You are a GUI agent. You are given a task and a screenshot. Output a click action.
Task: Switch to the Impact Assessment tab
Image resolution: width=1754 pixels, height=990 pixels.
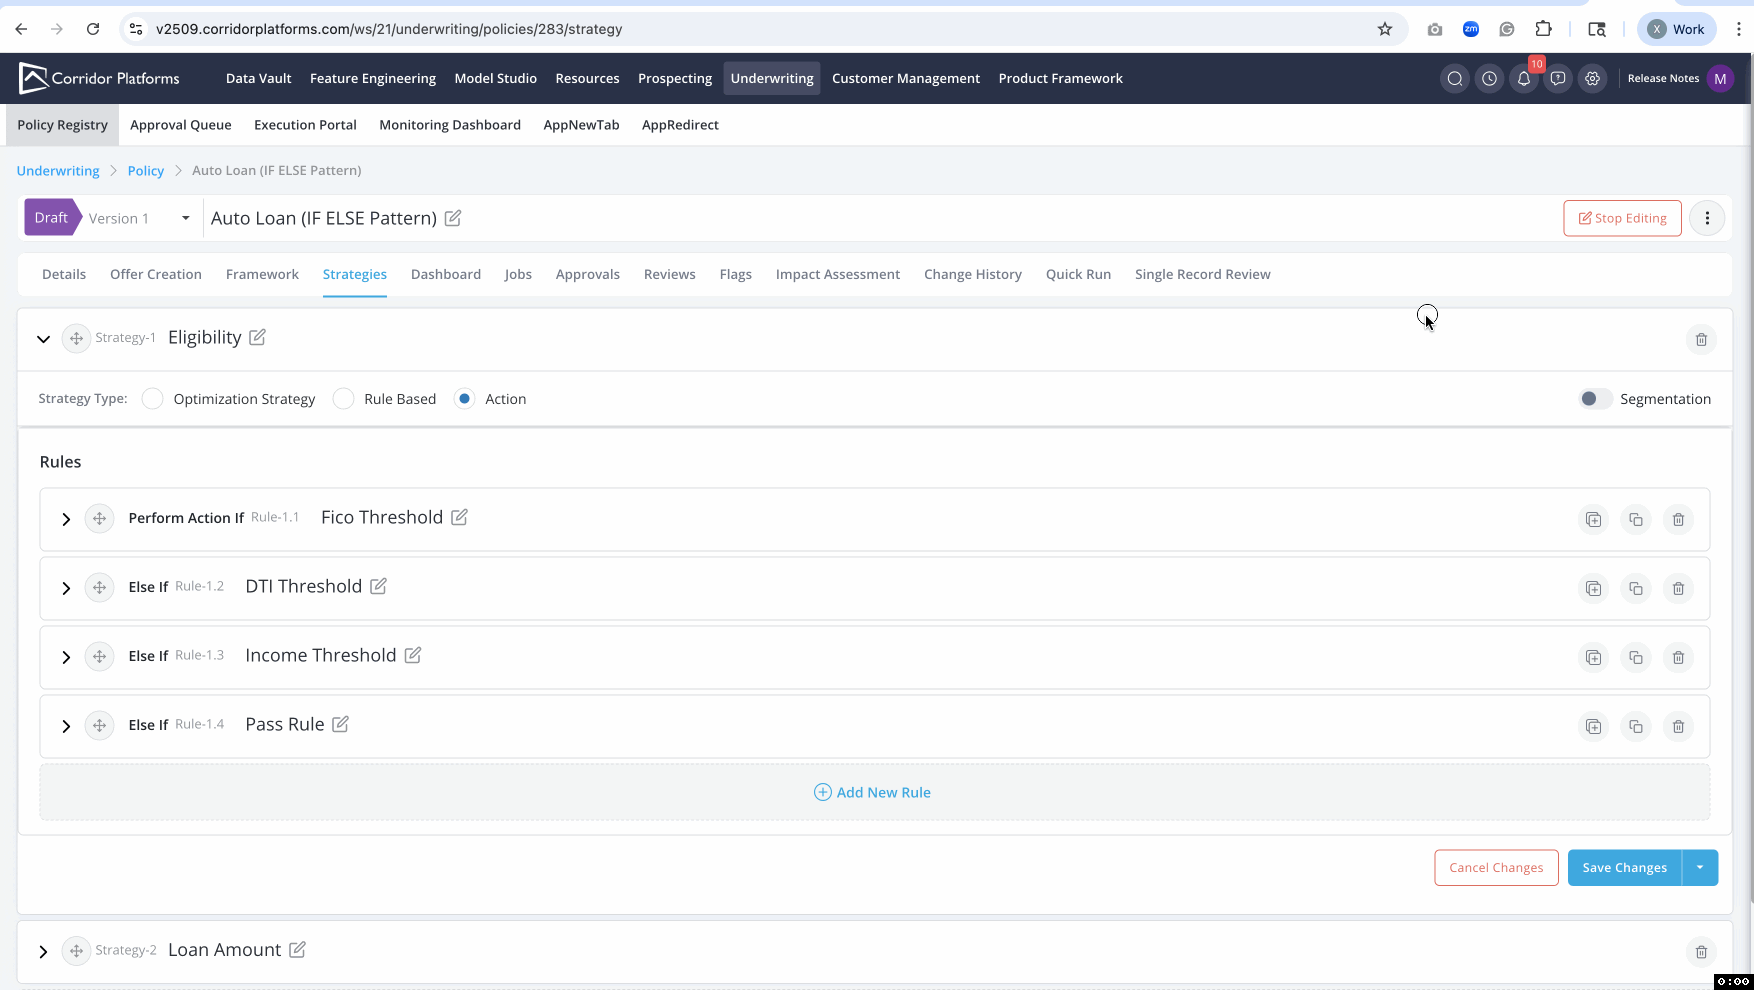[x=837, y=274]
